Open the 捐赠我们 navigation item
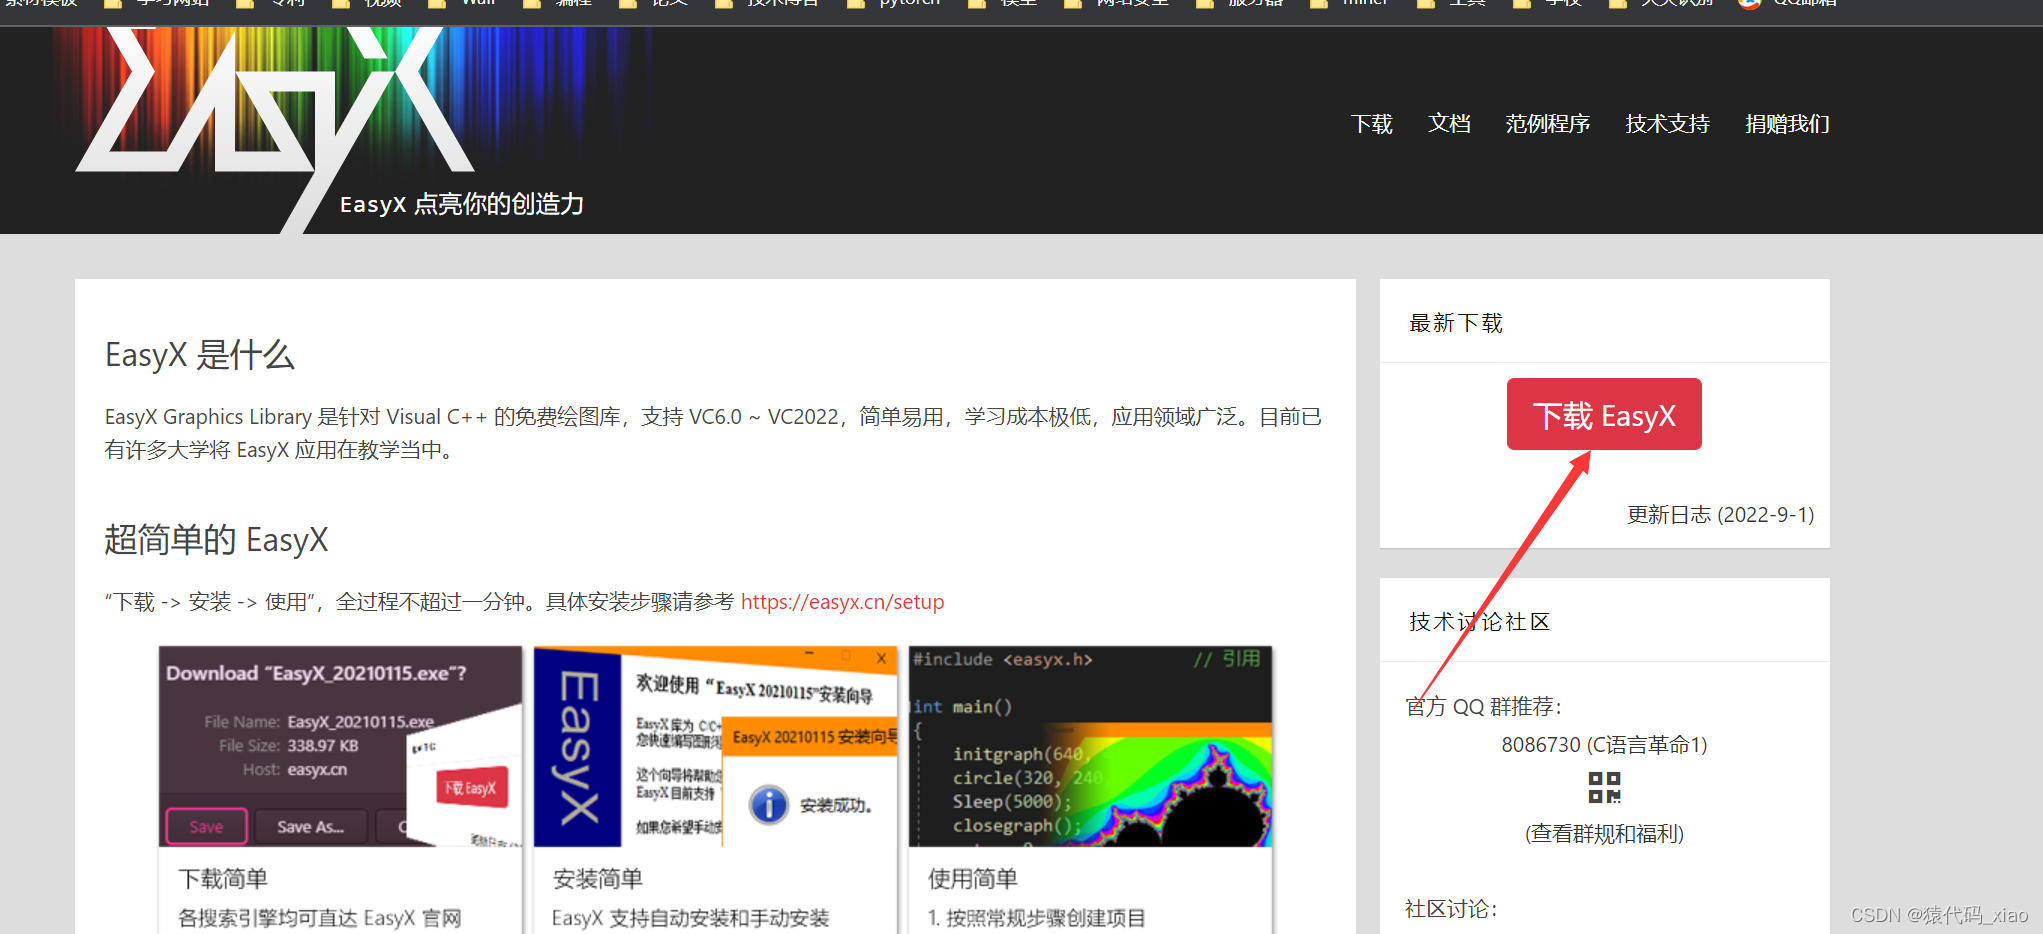 [x=1787, y=124]
